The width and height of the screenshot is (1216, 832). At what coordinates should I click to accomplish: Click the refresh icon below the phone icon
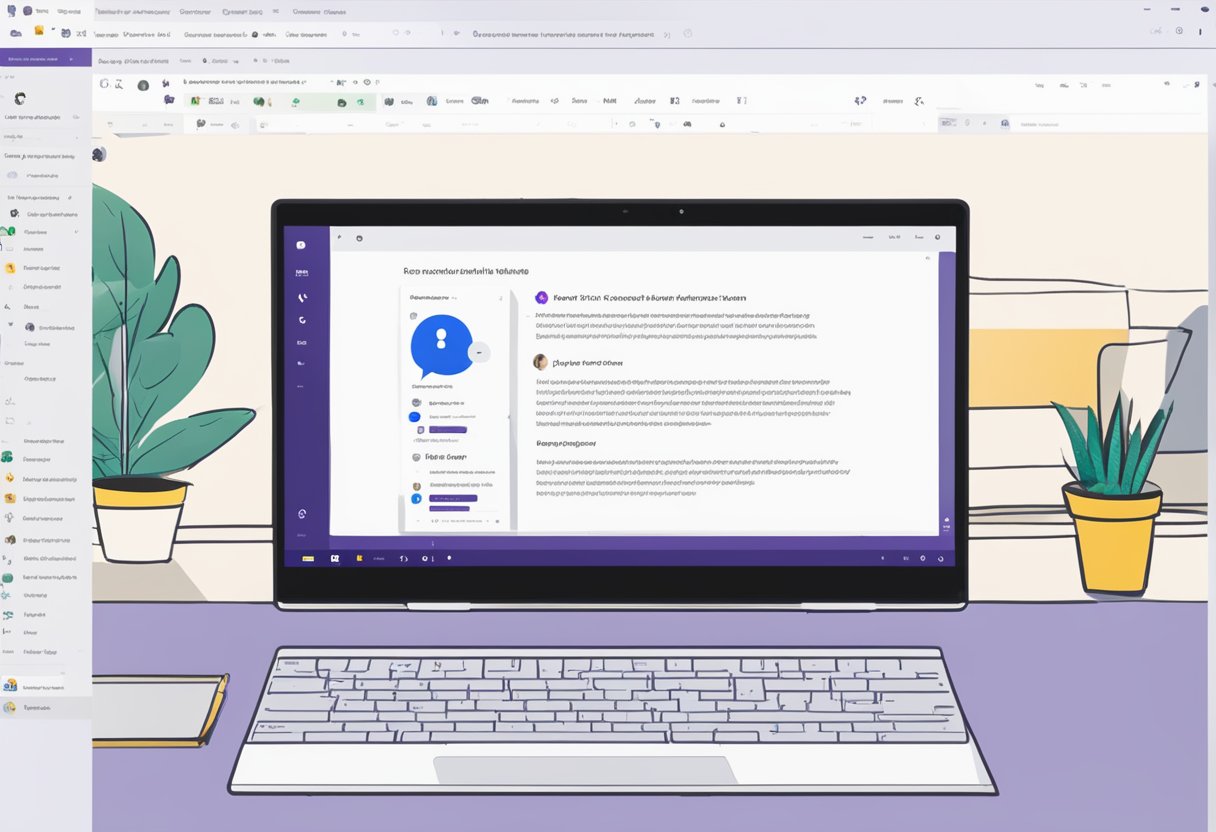pos(301,320)
